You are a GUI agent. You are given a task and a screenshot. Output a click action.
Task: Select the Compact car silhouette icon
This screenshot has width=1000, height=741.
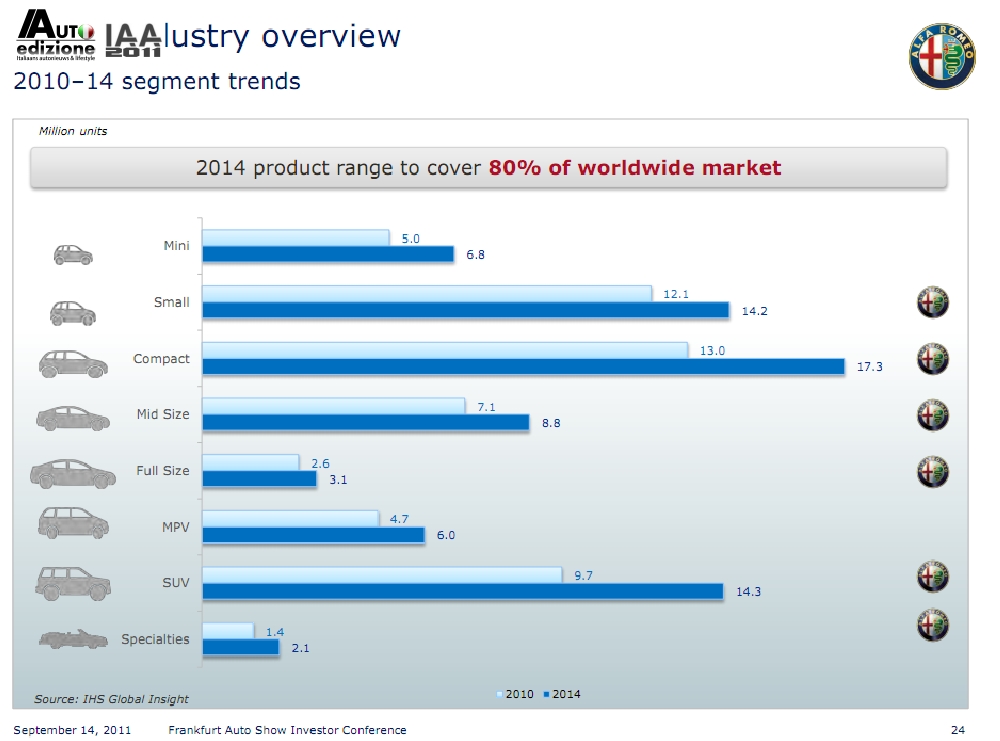72,364
